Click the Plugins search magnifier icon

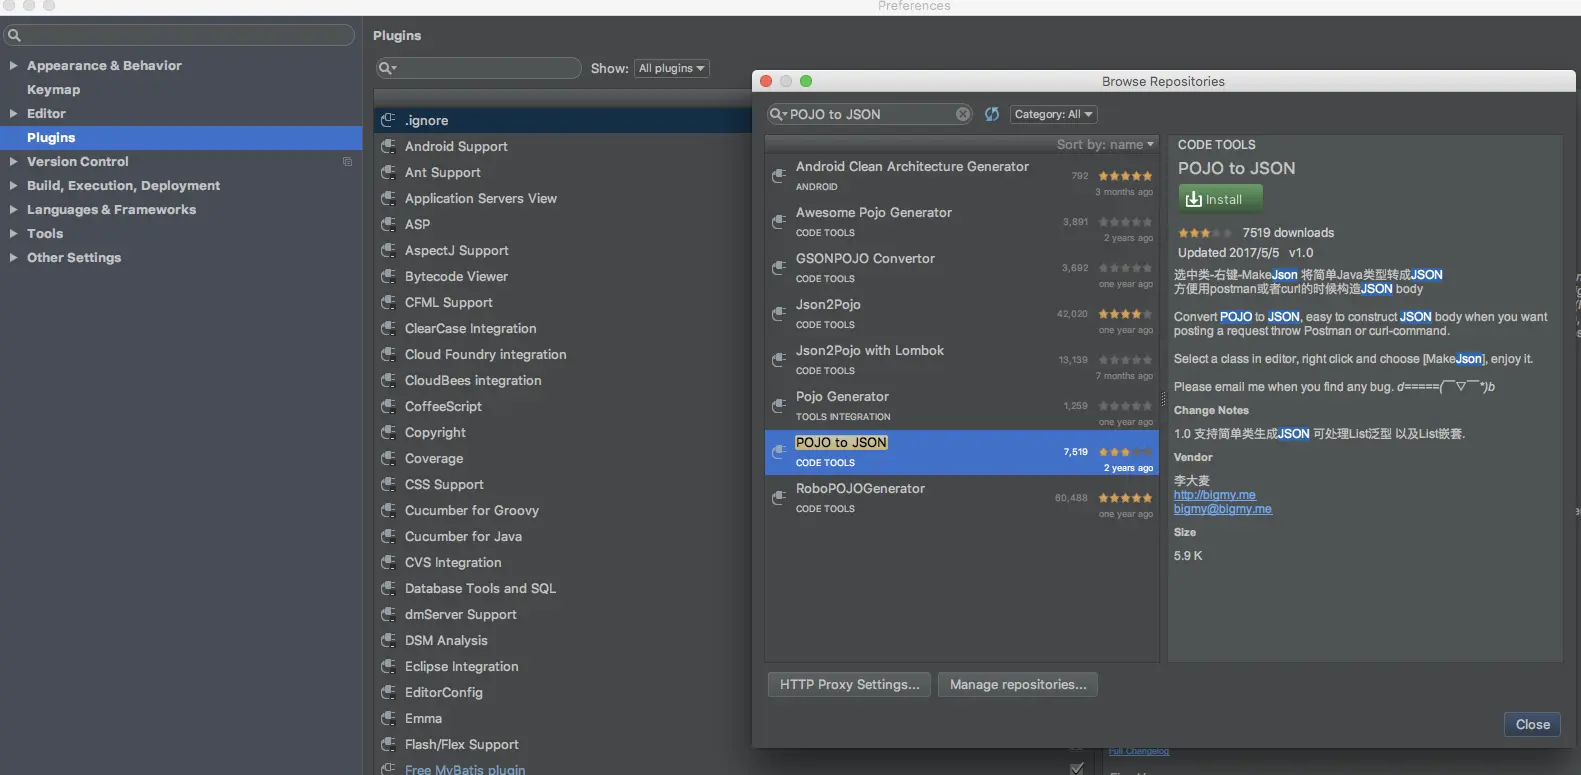387,68
